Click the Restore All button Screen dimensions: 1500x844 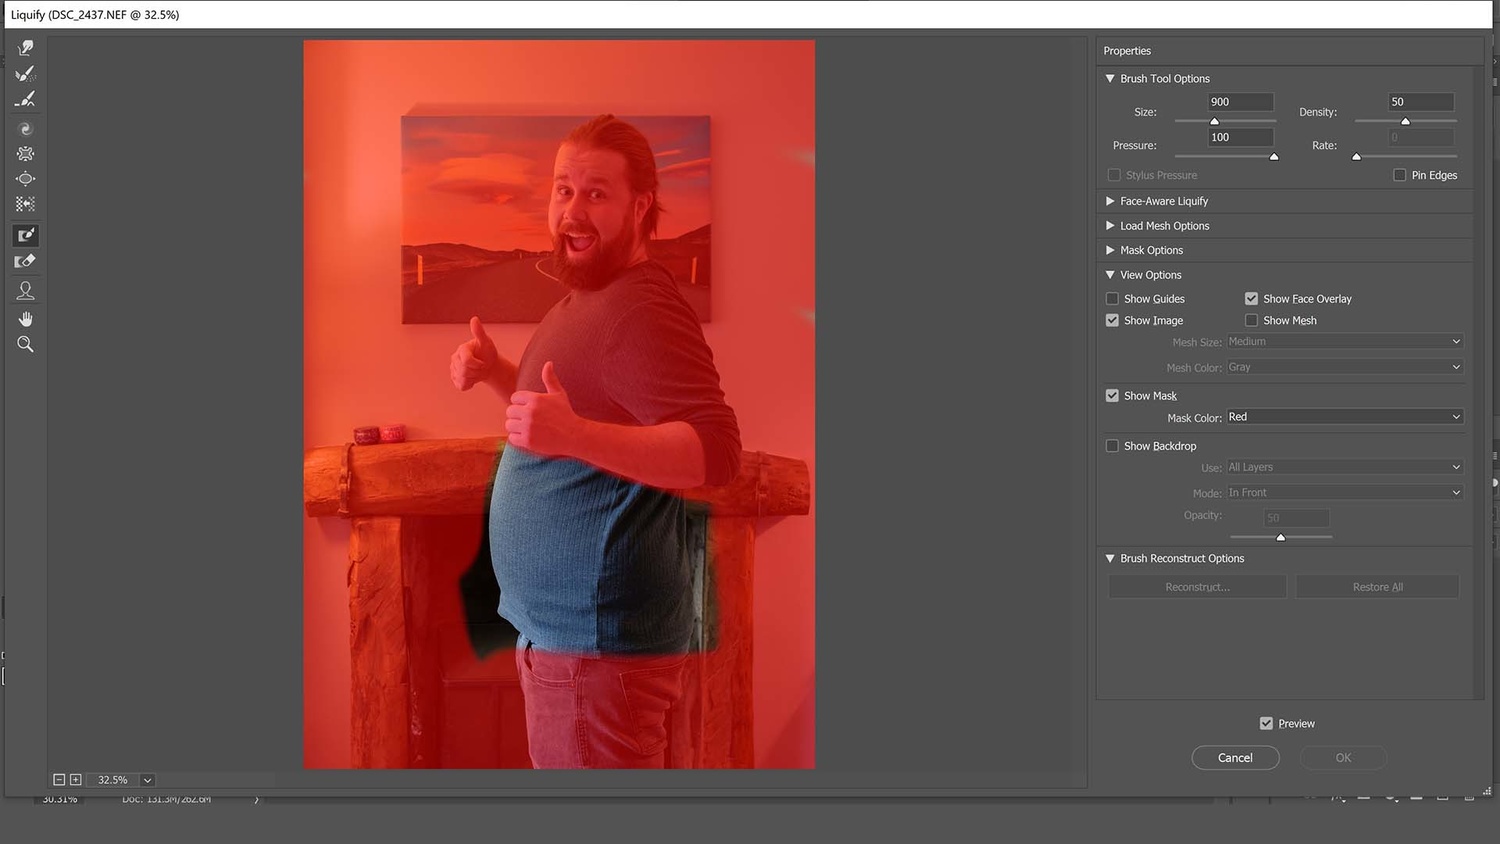pyautogui.click(x=1377, y=587)
